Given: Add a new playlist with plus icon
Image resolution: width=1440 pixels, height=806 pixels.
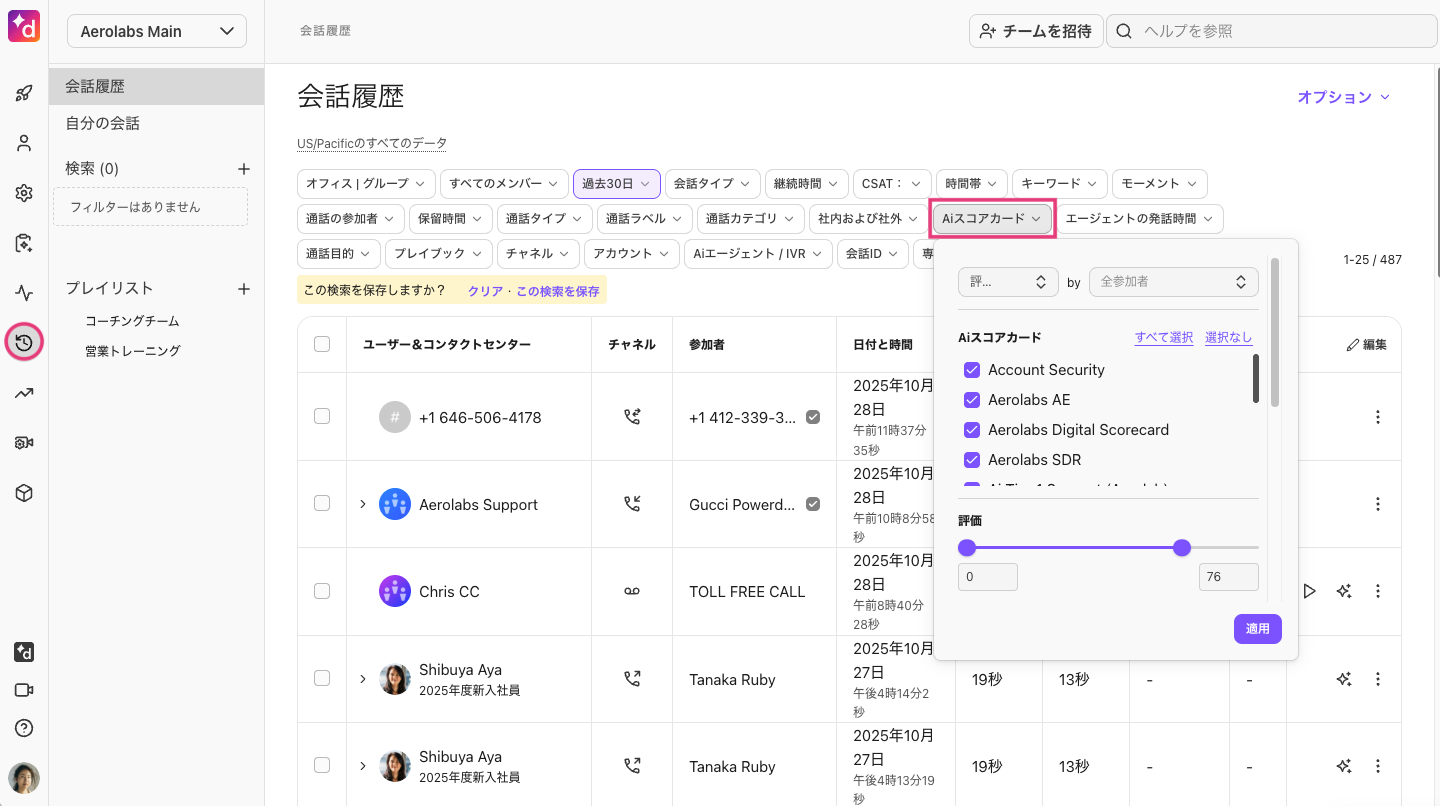Looking at the screenshot, I should 243,289.
